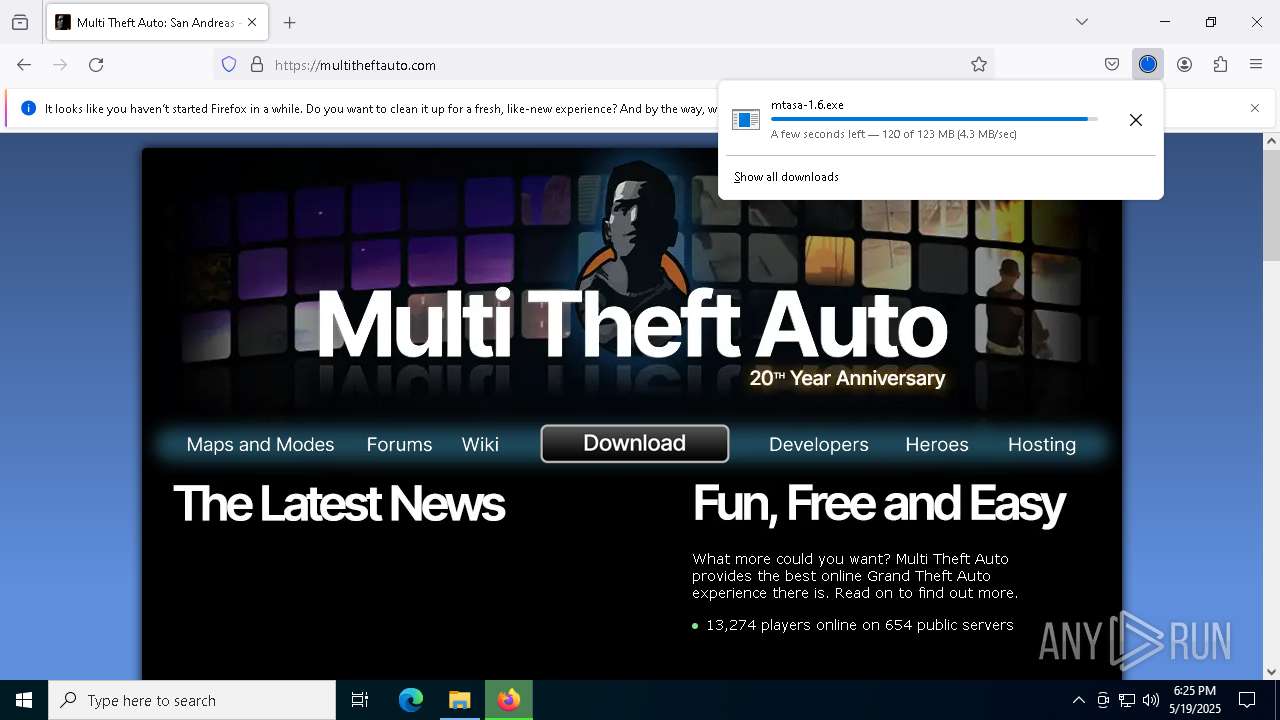
Task: Close the Multi Theft Auto tab
Action: click(252, 22)
